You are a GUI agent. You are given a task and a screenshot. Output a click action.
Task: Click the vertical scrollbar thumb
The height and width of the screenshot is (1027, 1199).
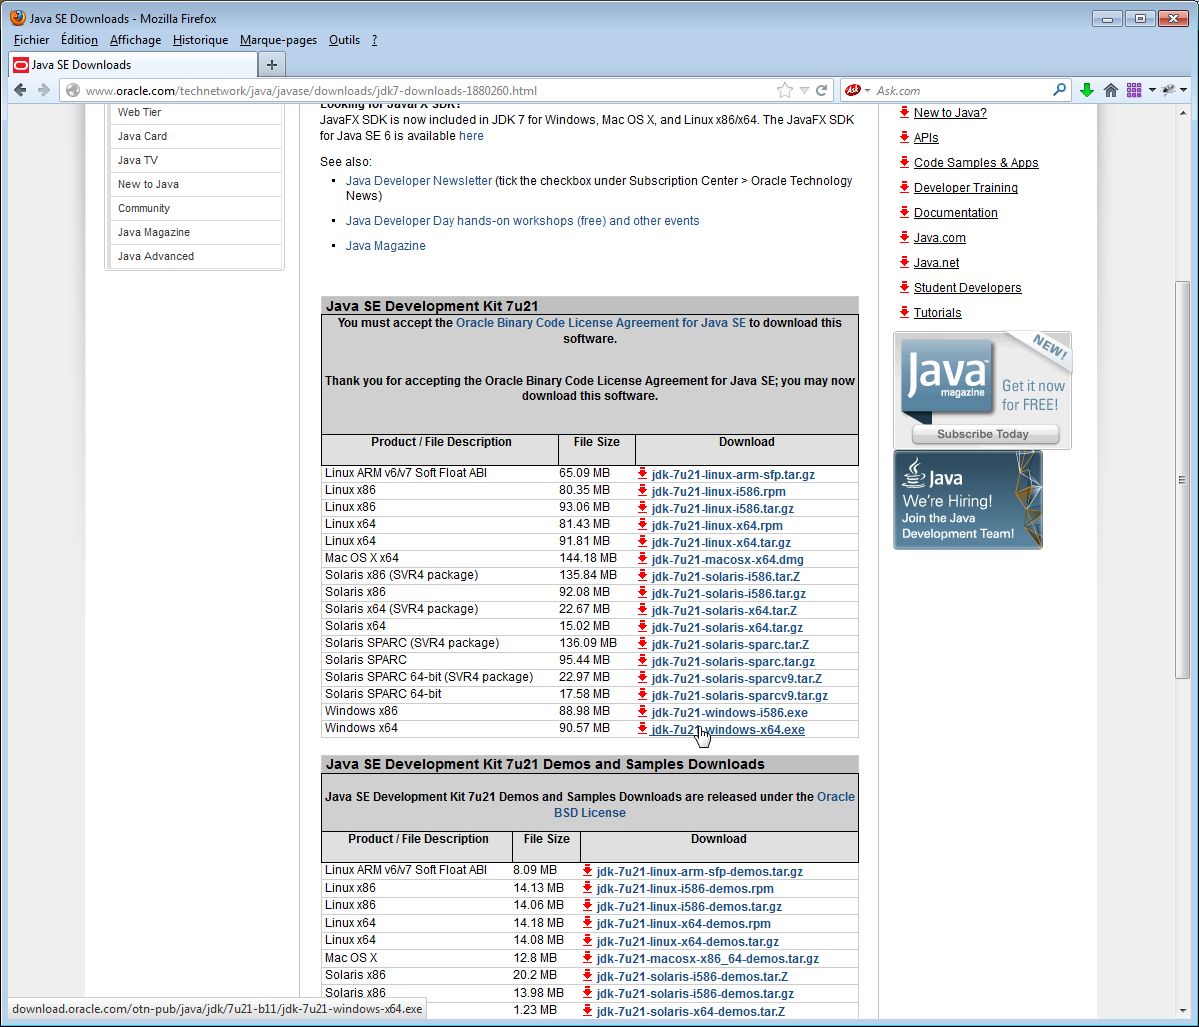1182,479
